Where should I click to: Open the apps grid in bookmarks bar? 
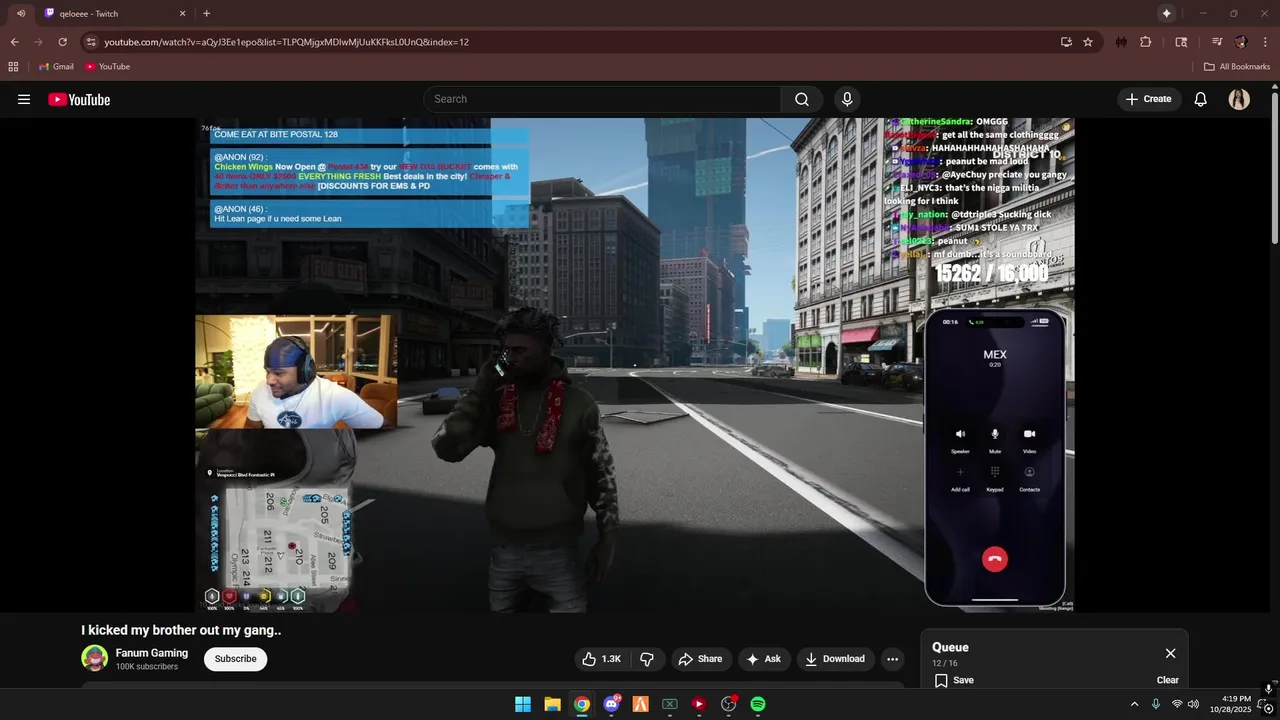(x=13, y=66)
